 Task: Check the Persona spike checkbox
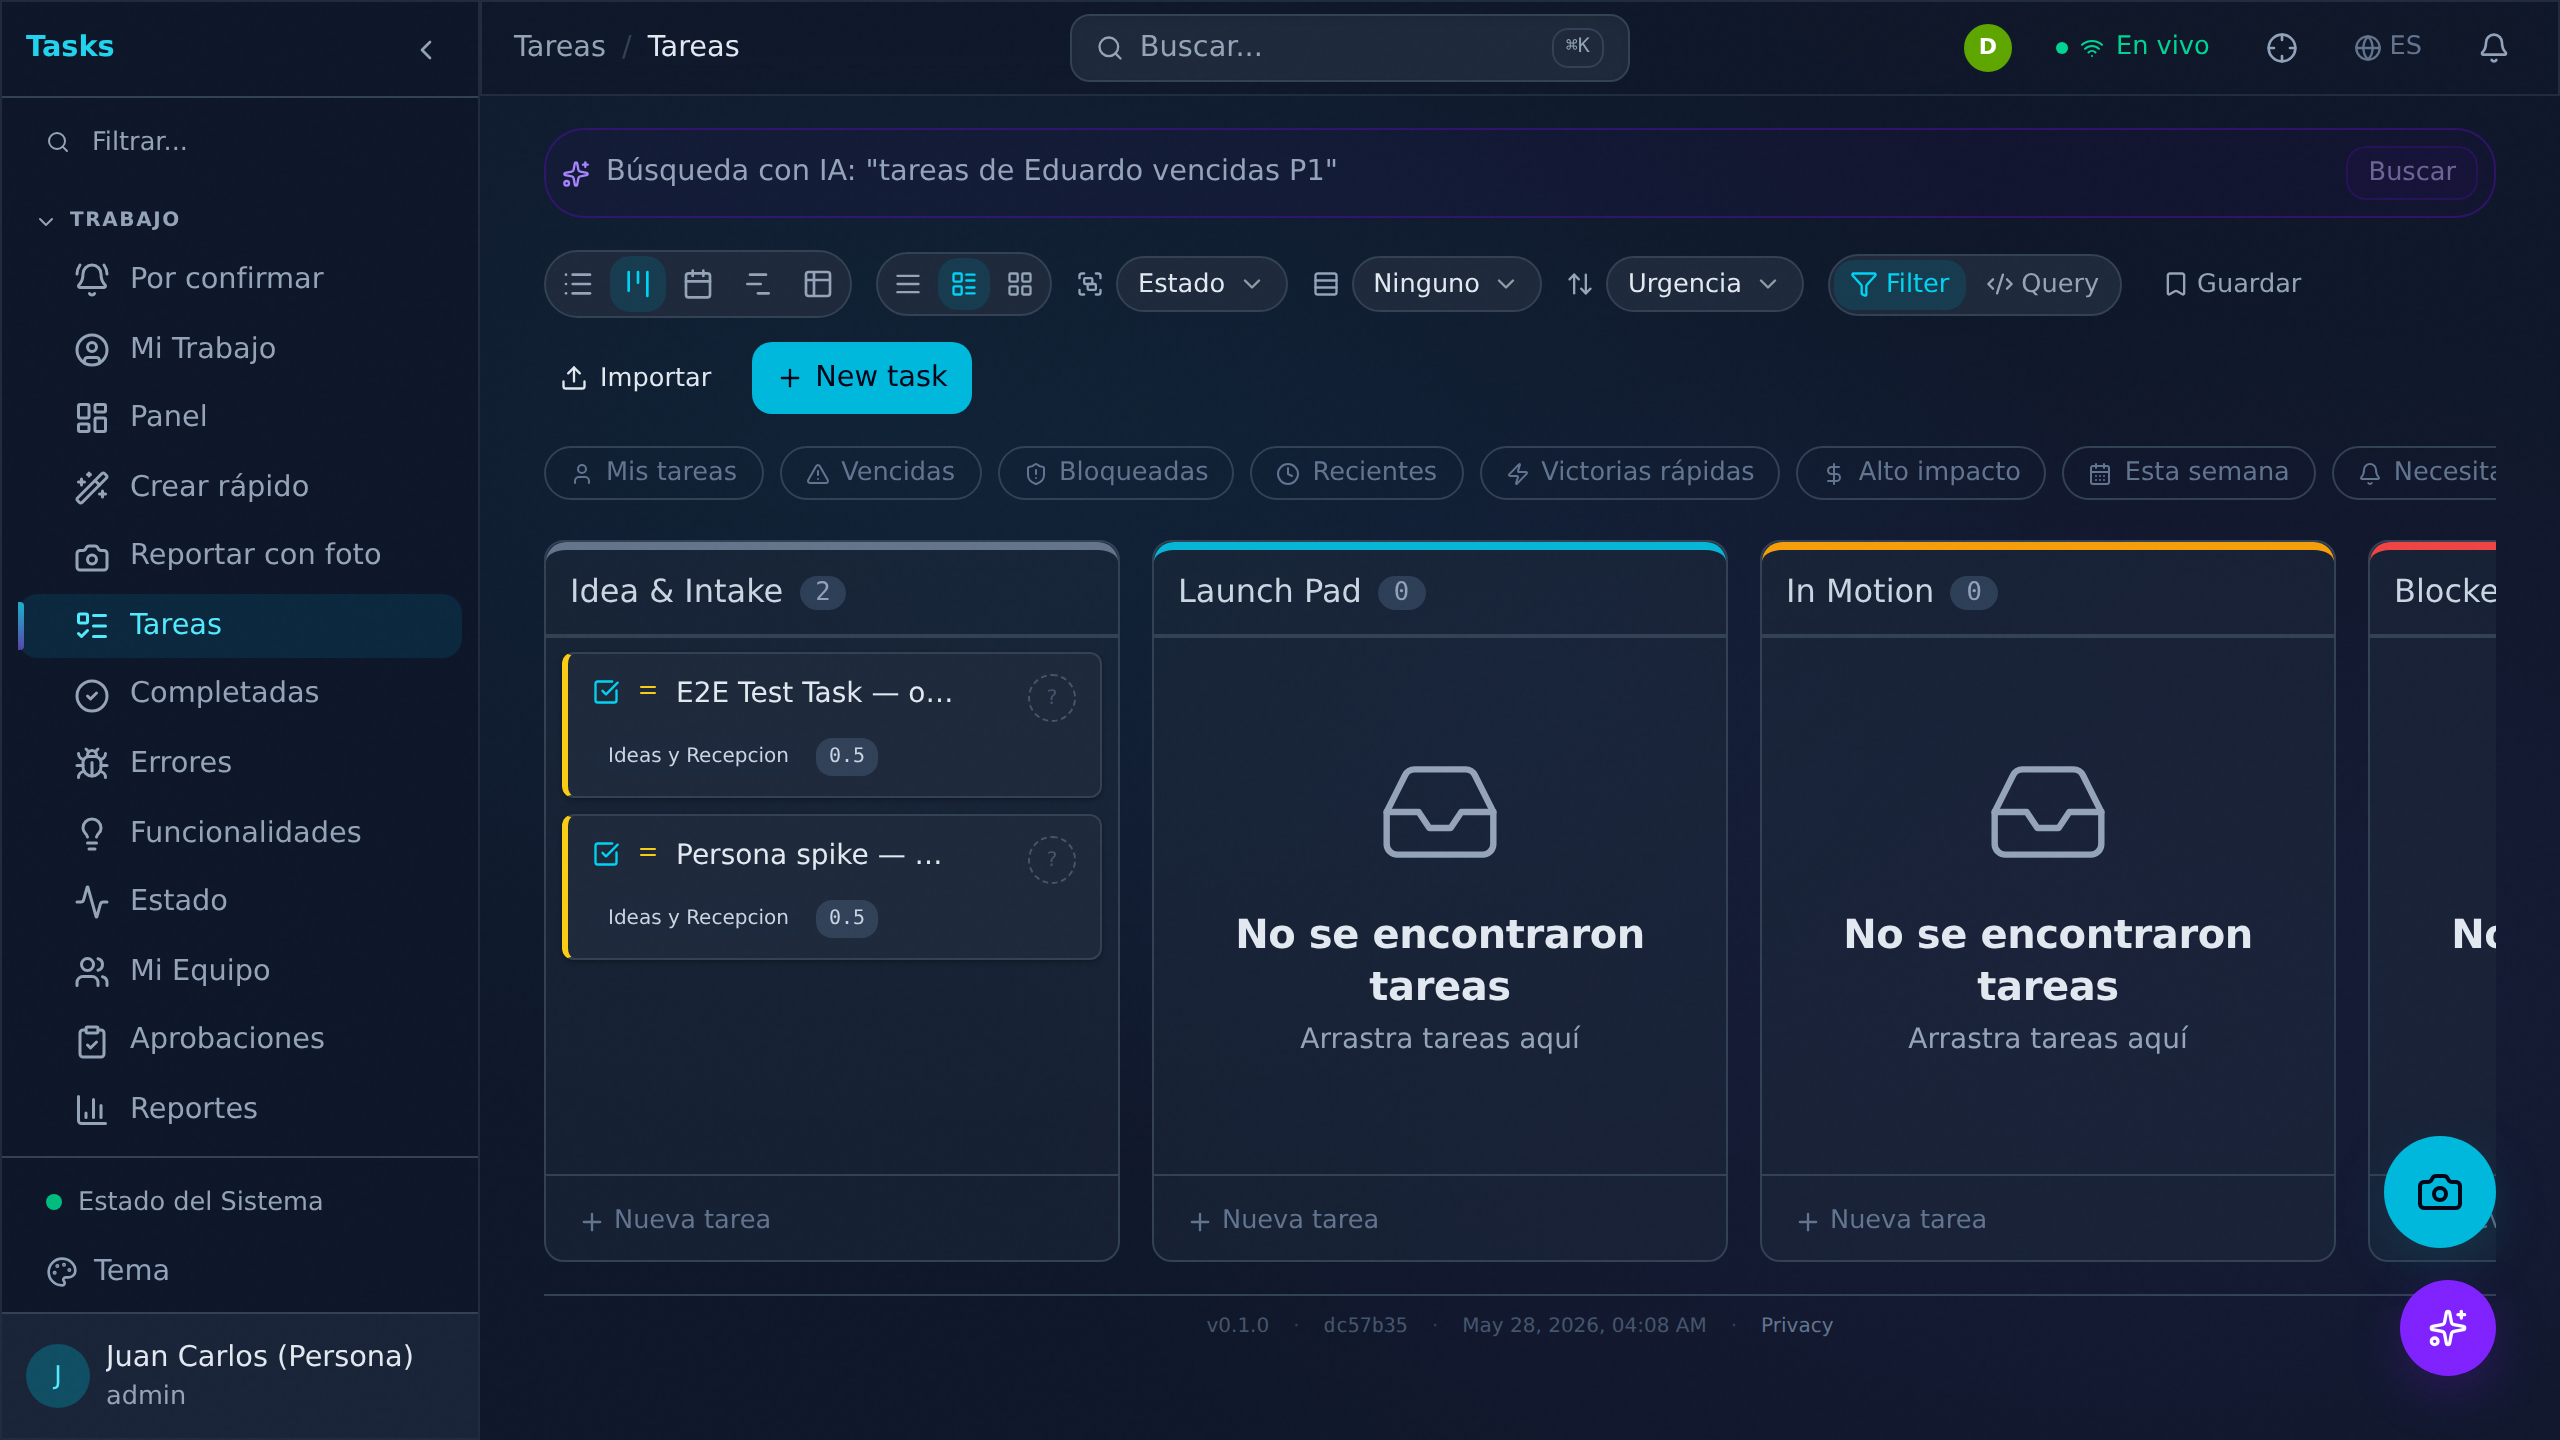[607, 854]
